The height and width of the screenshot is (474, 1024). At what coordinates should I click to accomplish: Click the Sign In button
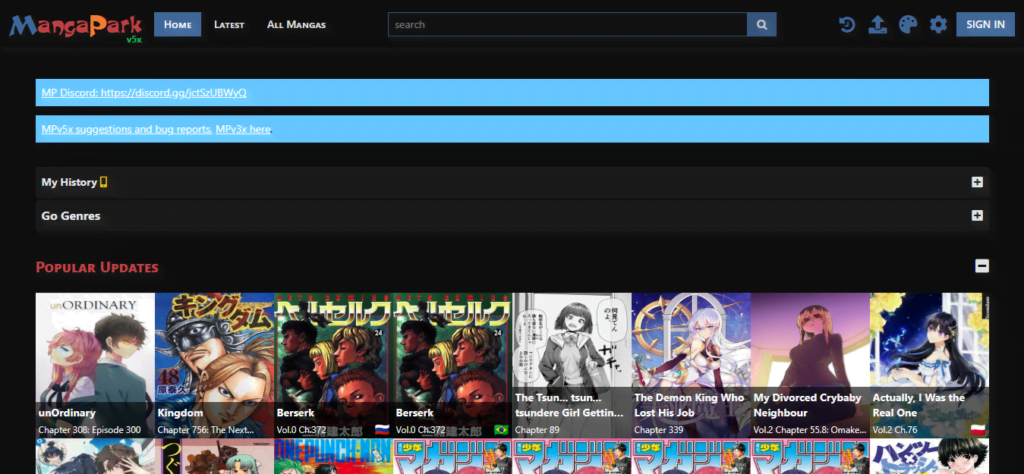(x=985, y=25)
